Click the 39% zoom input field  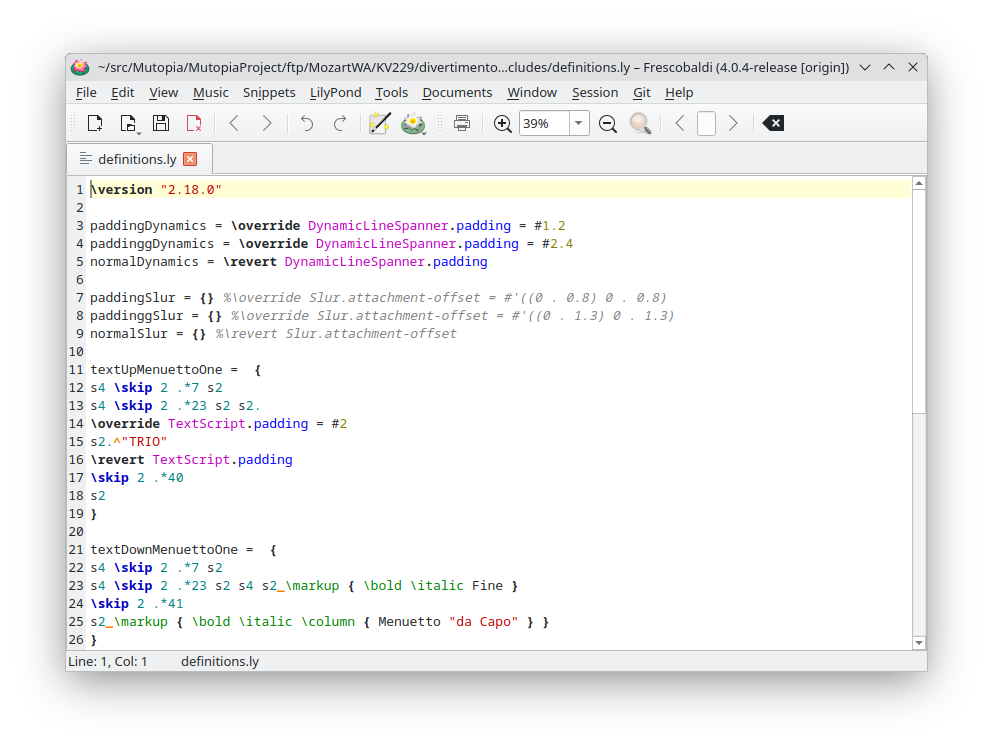[x=545, y=123]
